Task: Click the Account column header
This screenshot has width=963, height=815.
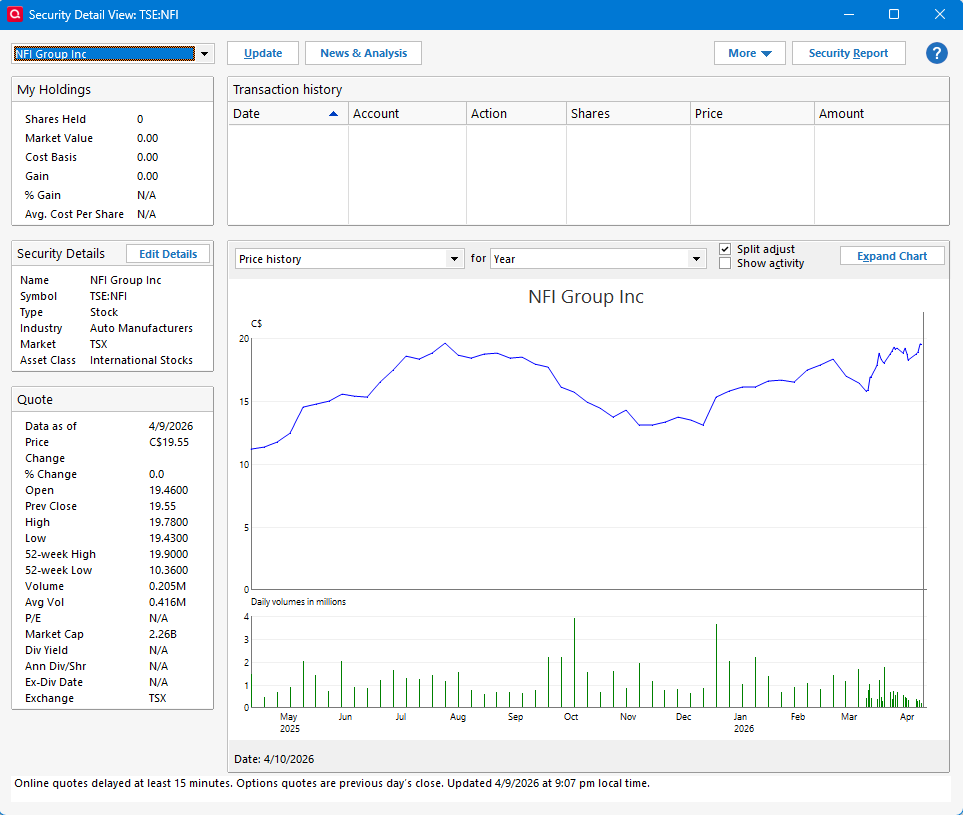Action: [407, 114]
